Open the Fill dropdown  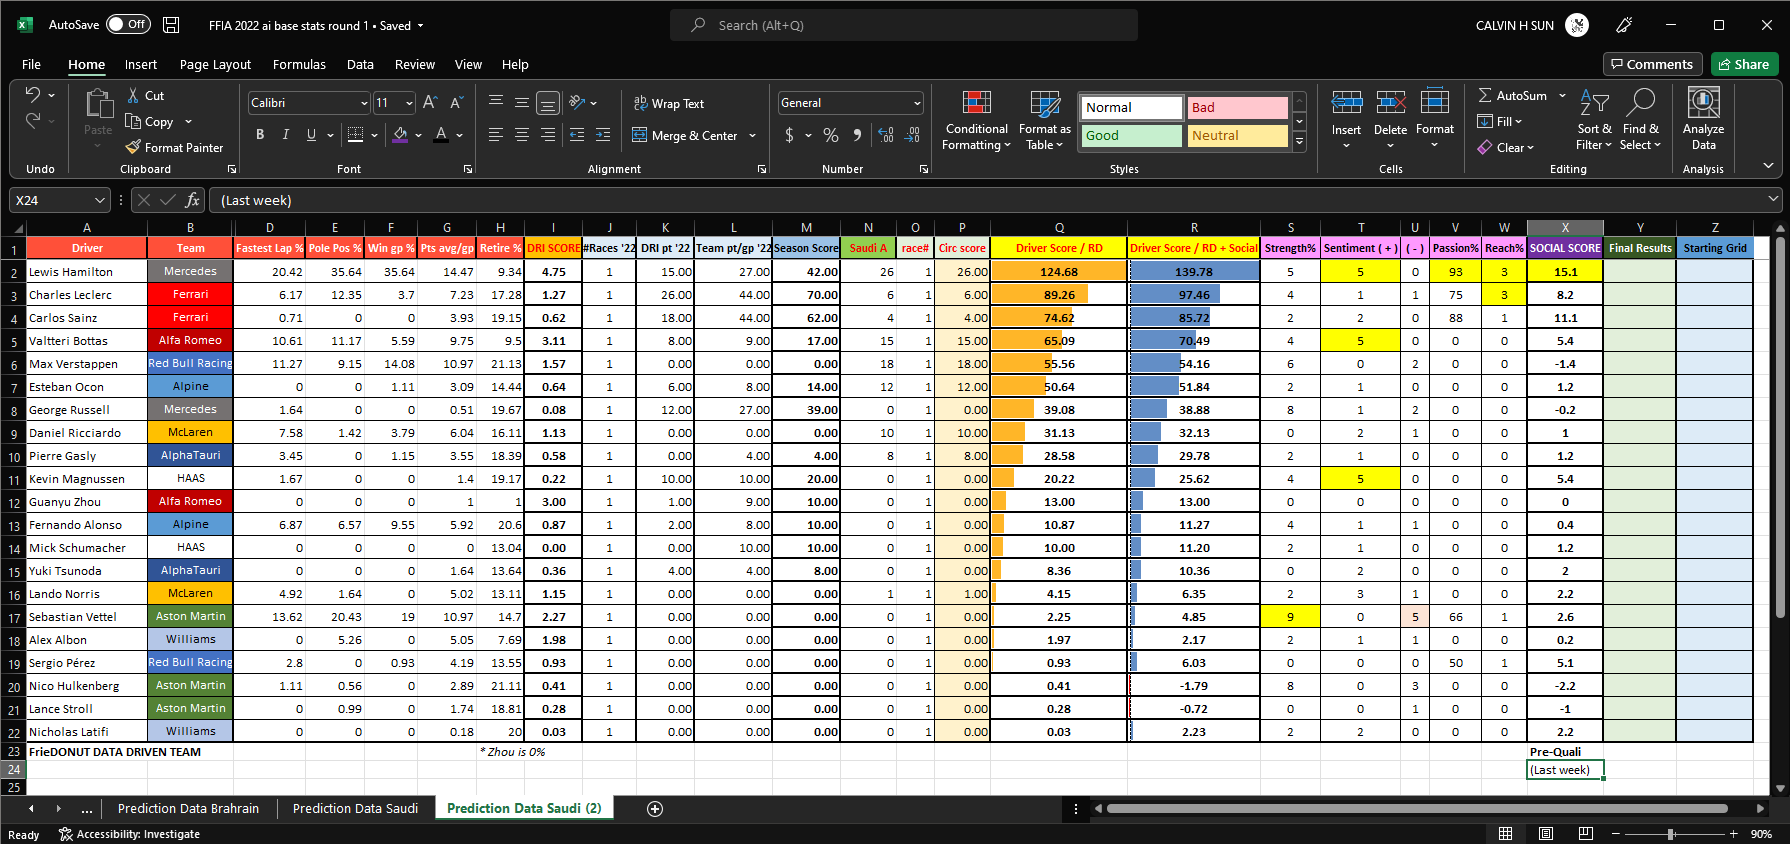pyautogui.click(x=1500, y=121)
